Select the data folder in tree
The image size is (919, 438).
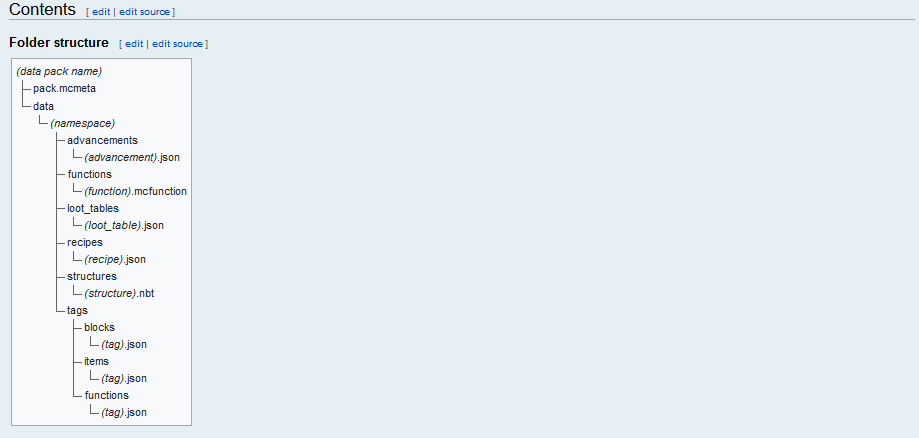[43, 106]
